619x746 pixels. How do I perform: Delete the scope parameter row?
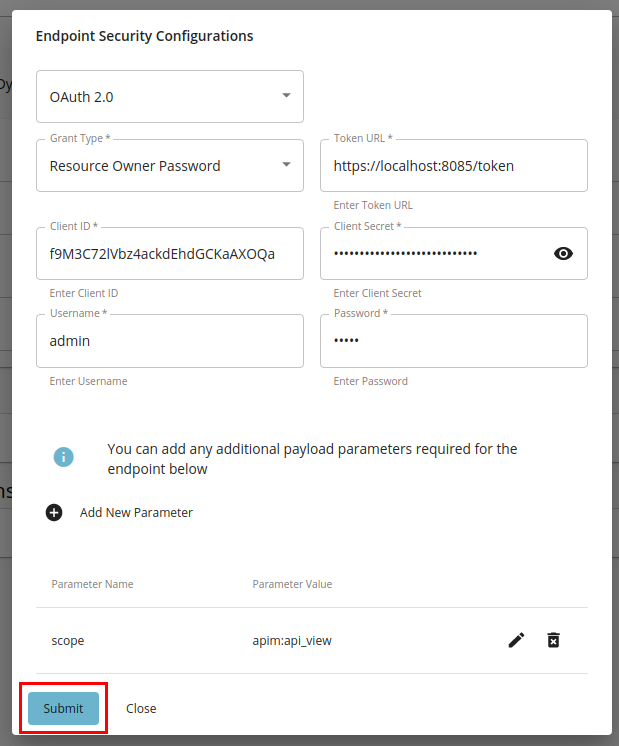pos(553,640)
